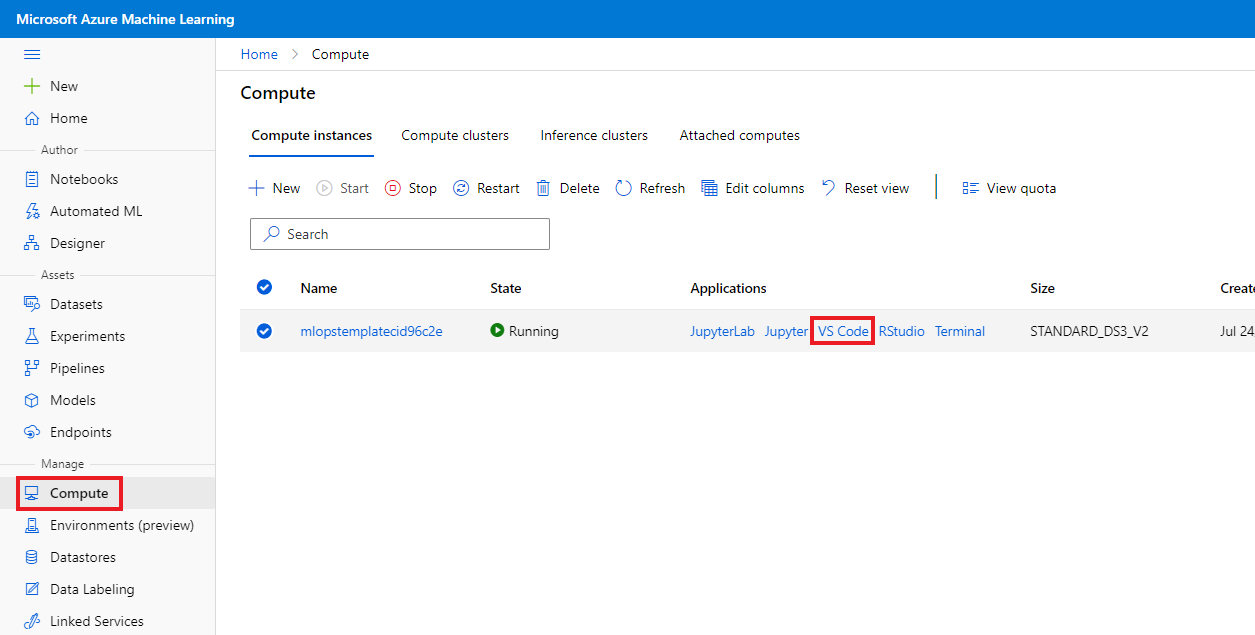Open Notebooks from sidebar menu
Viewport: 1255px width, 635px height.
84,179
